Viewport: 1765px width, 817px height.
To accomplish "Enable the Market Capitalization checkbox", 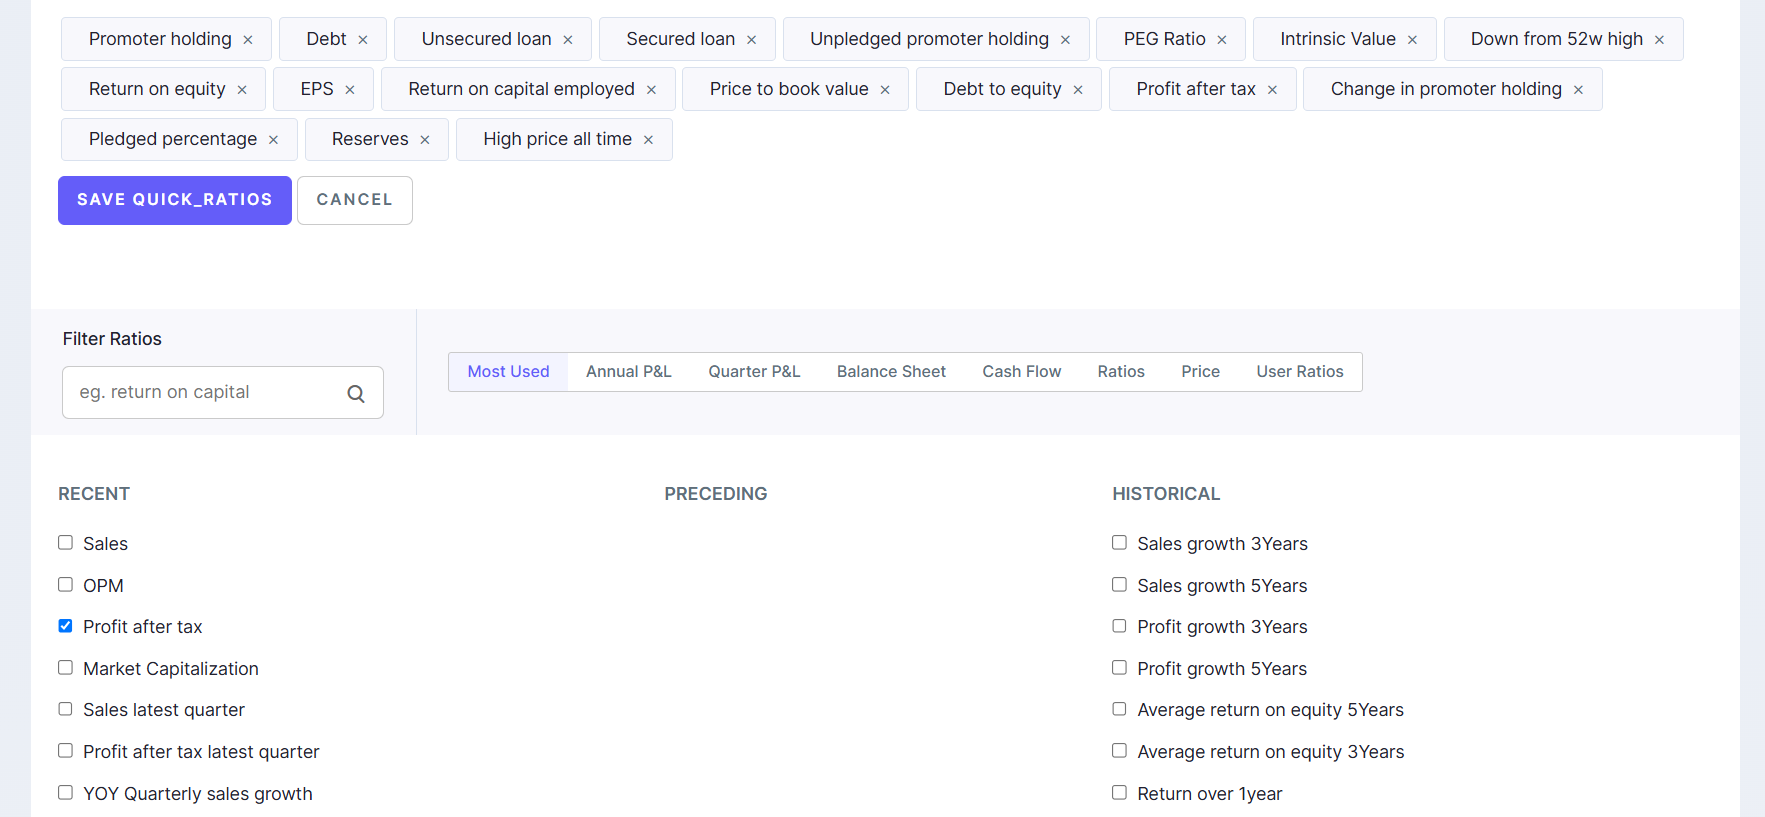I will coord(66,668).
